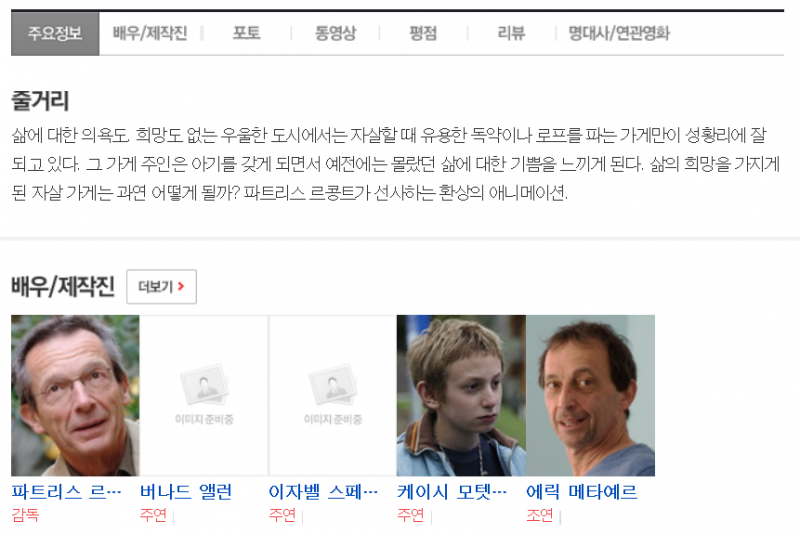Select the 동영상 tab
The width and height of the screenshot is (800, 534).
coord(335,33)
